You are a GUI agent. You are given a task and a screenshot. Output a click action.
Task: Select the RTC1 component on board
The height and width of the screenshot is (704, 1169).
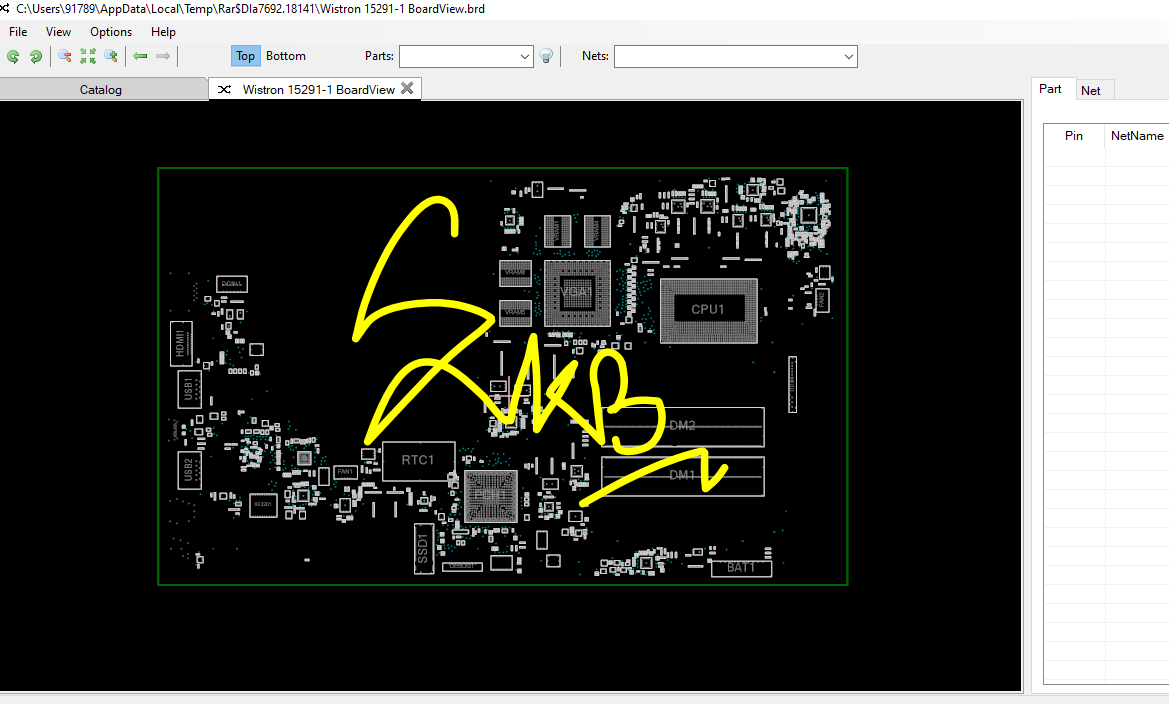tap(418, 460)
